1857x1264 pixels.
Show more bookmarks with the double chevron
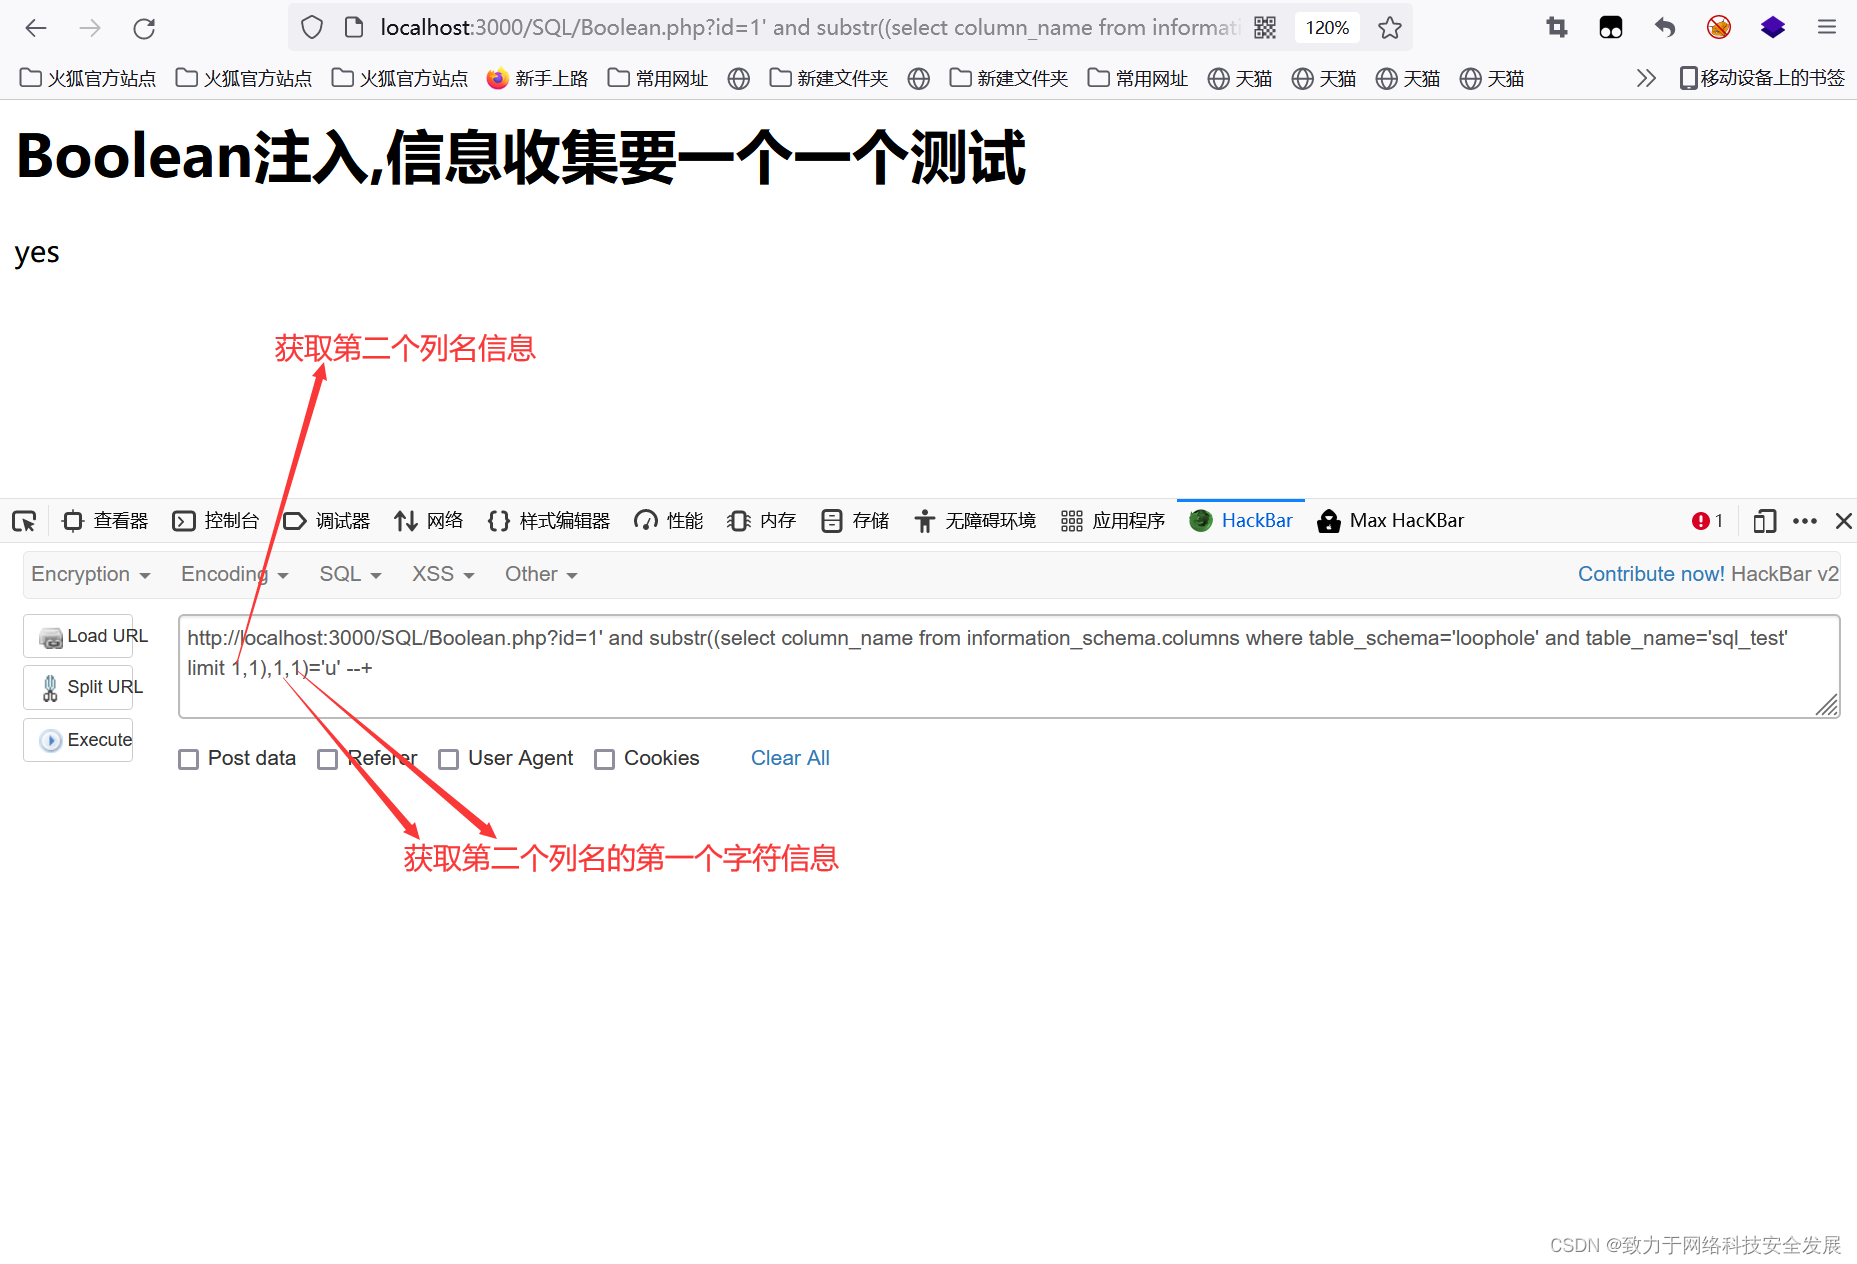point(1646,78)
